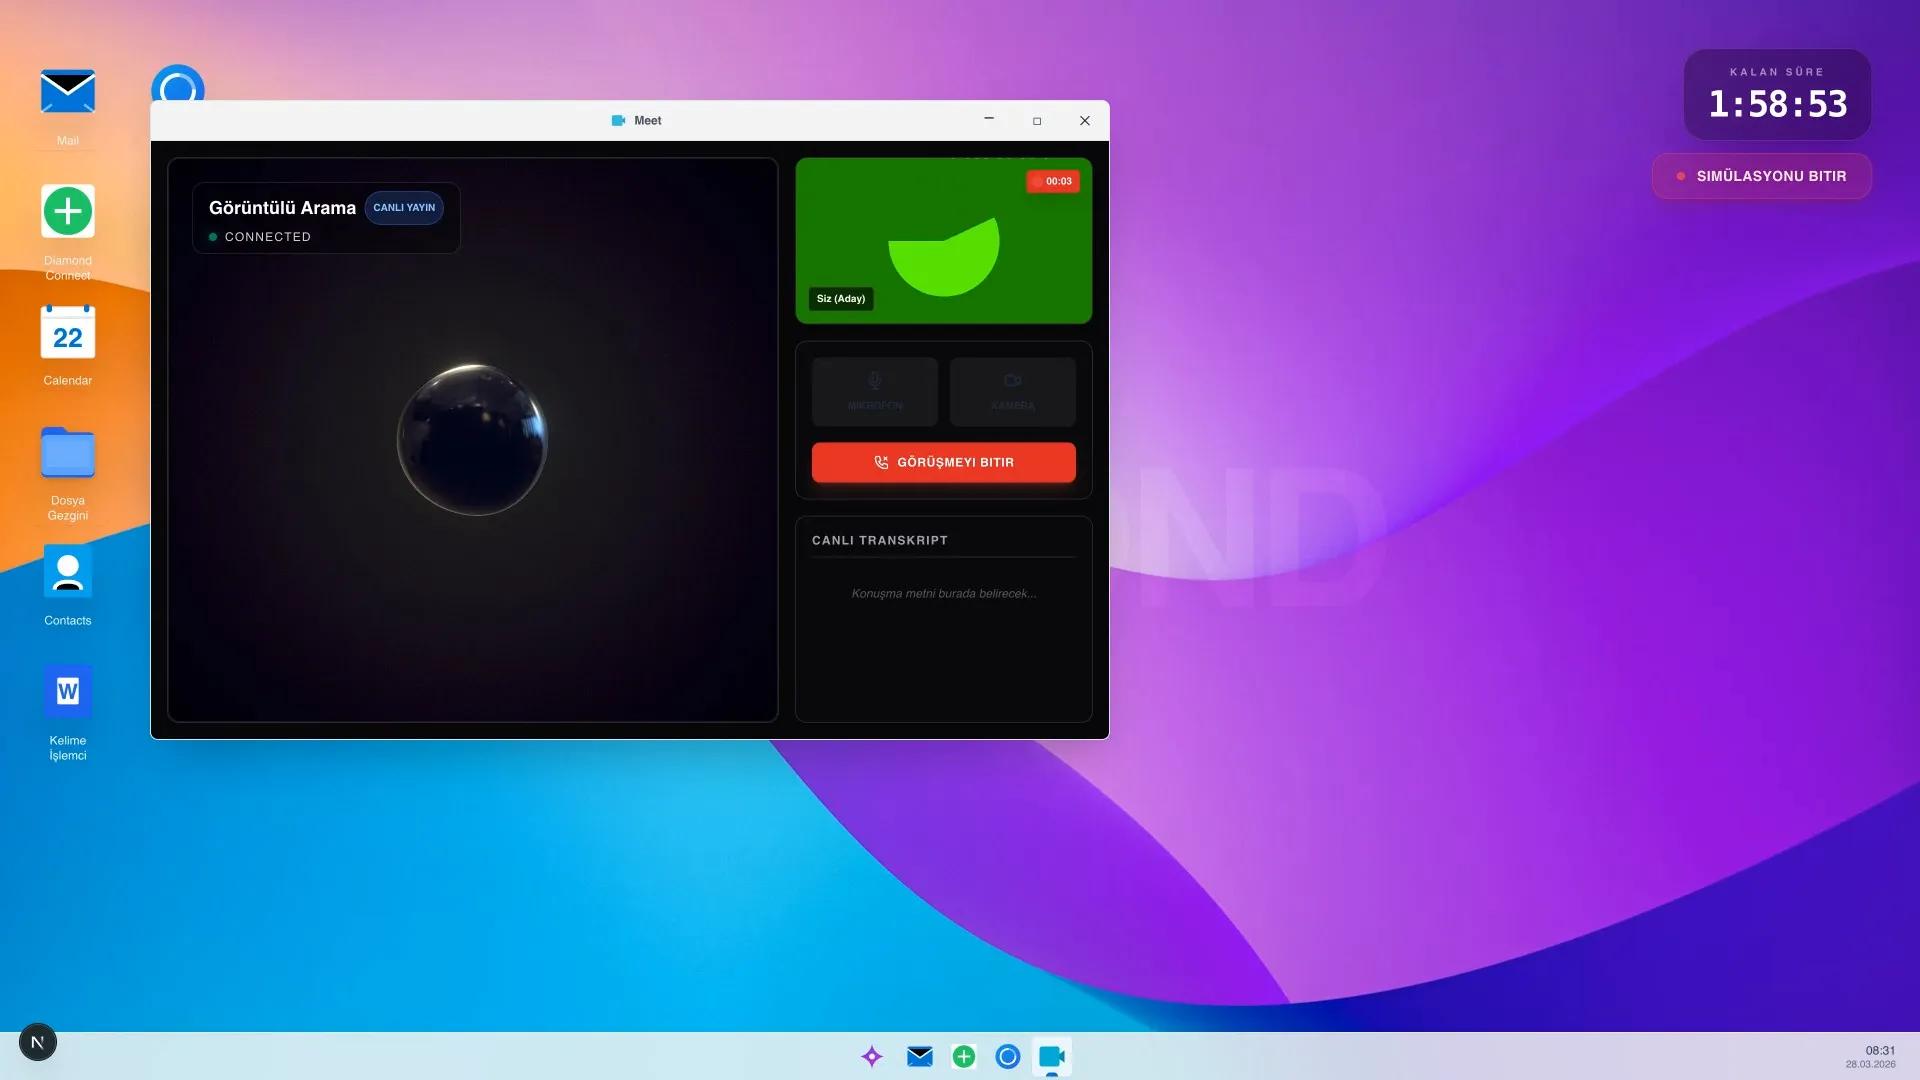
Task: Select the Meet camera icon in taskbar
Action: click(1052, 1056)
